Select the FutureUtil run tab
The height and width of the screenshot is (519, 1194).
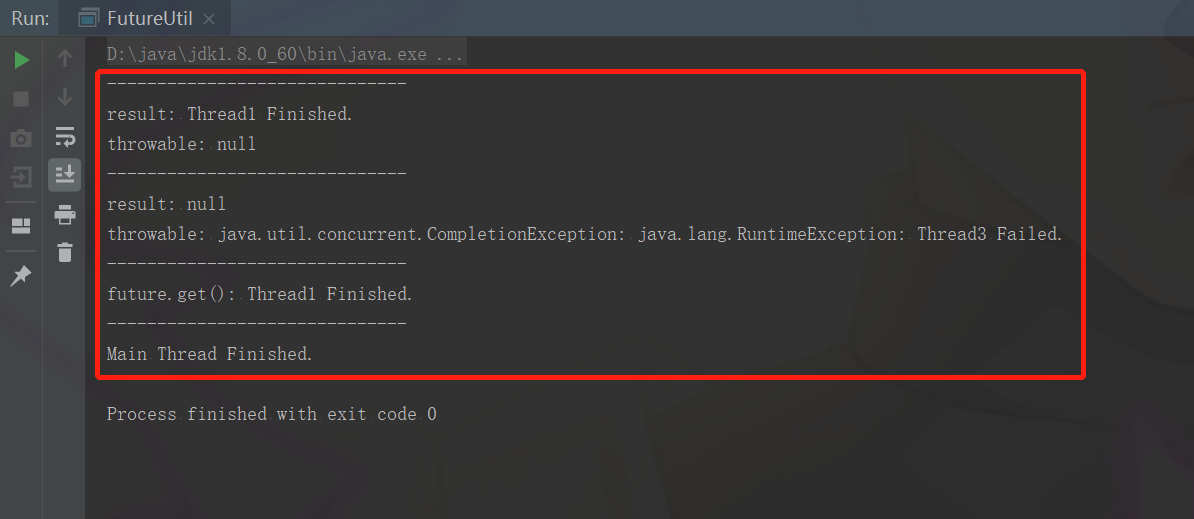point(148,18)
